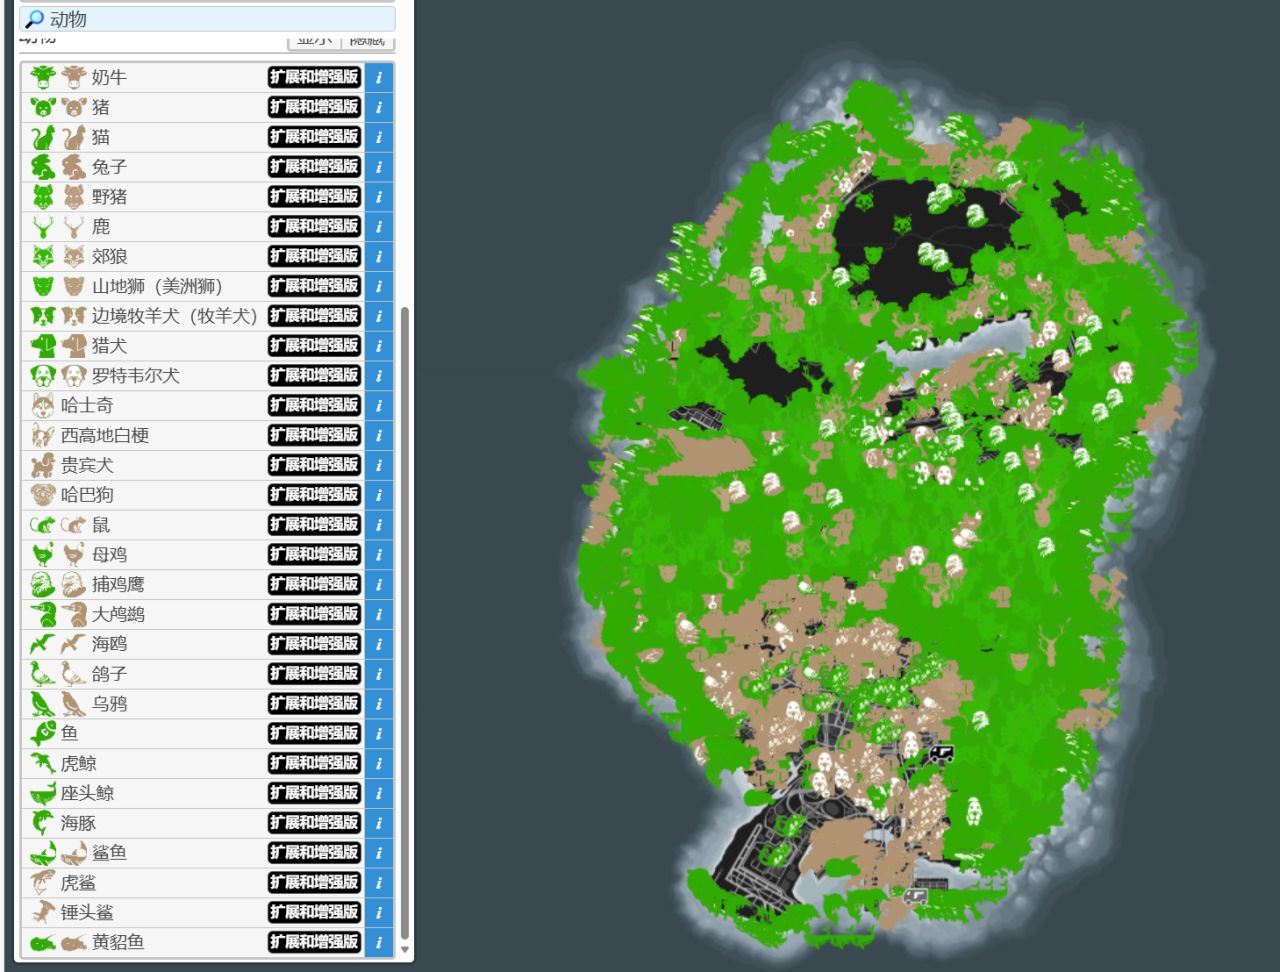Click the info button beside 哈巴狗
The image size is (1280, 972).
point(379,495)
